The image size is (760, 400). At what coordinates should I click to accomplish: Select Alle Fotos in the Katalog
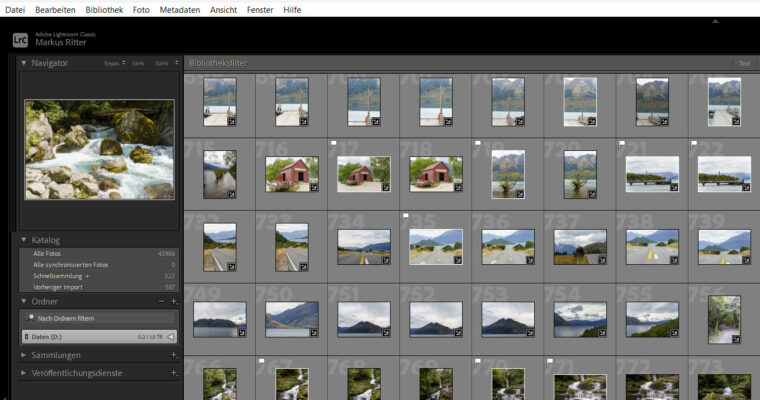tap(46, 254)
